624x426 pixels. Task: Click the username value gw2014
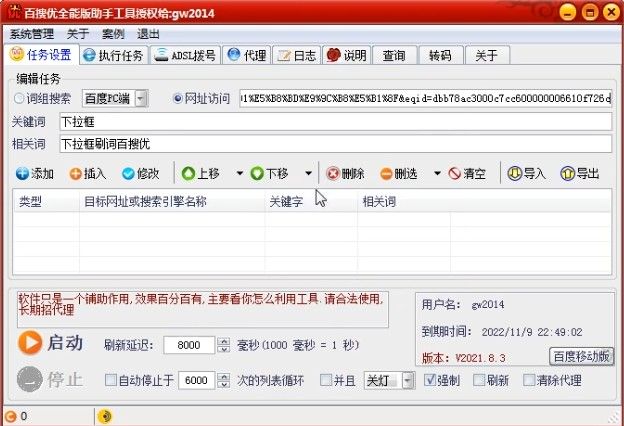[488, 305]
